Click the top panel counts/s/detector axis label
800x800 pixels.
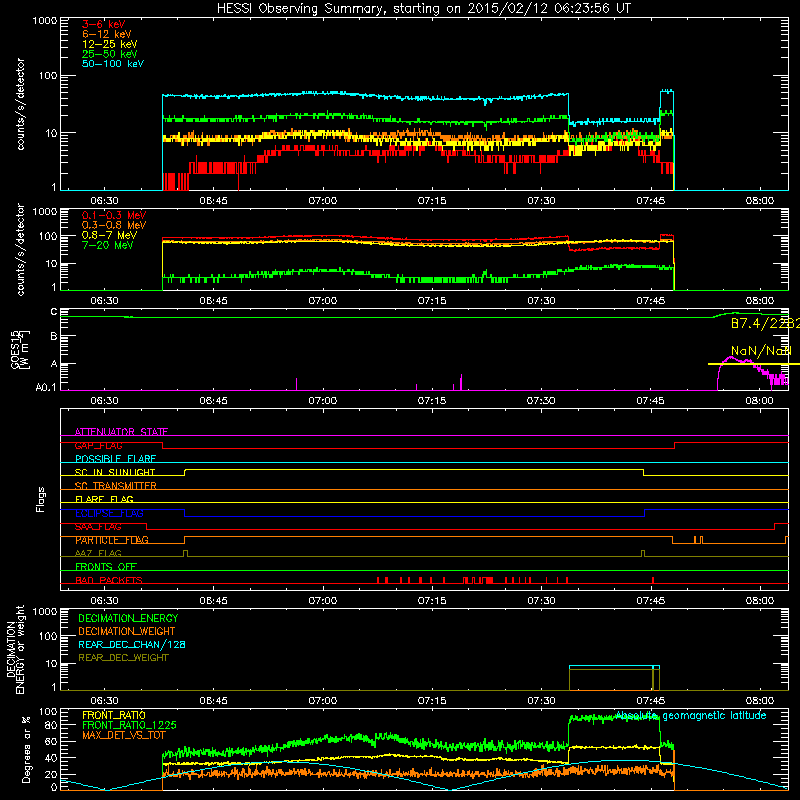20,104
